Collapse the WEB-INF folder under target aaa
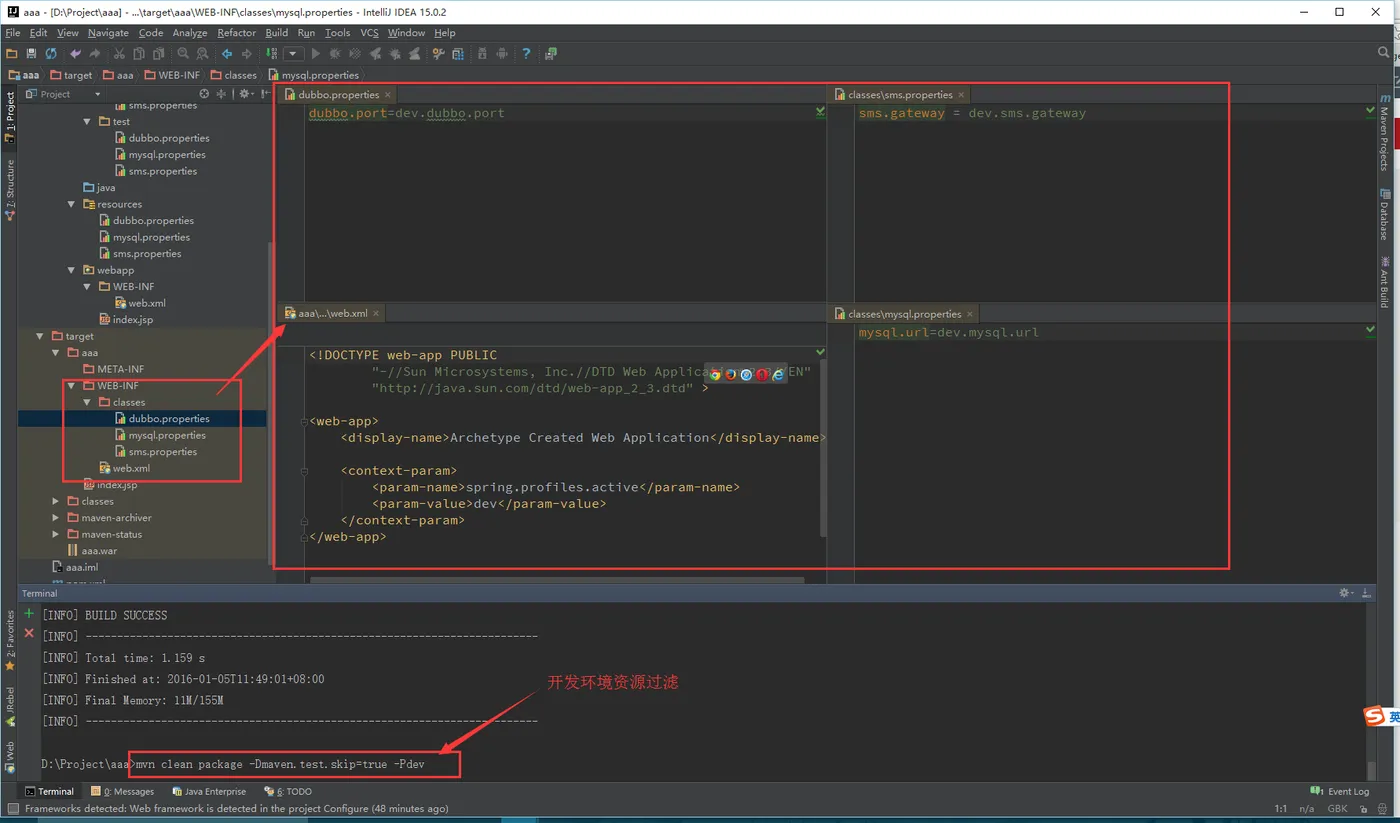Viewport: 1400px width, 823px height. pos(72,385)
